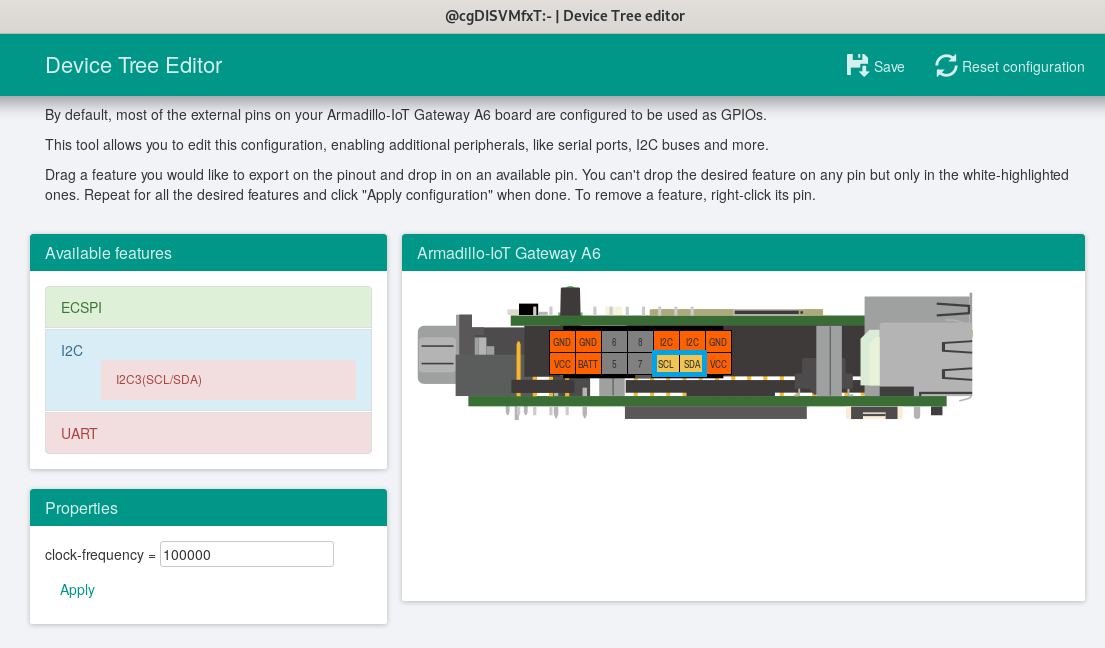This screenshot has height=648, width=1105.
Task: Click the VCC pin beside BATT
Action: pyautogui.click(x=562, y=364)
